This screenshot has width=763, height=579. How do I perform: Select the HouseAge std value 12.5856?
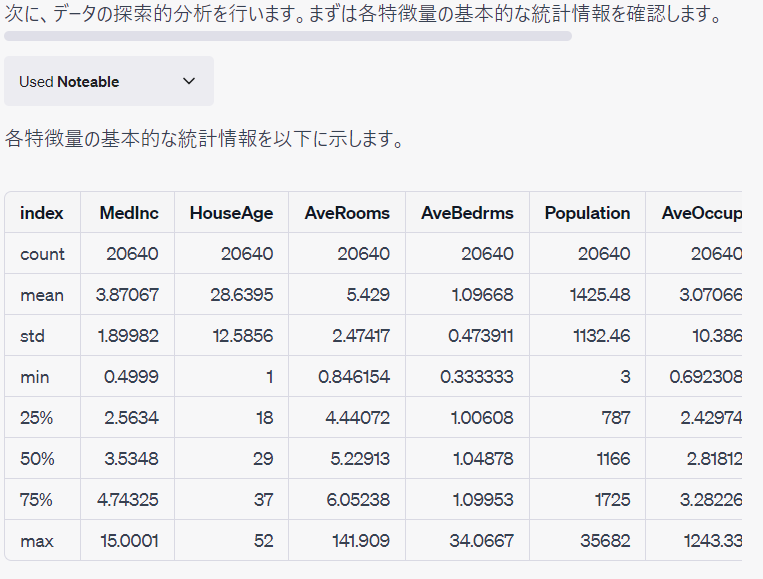tap(240, 336)
